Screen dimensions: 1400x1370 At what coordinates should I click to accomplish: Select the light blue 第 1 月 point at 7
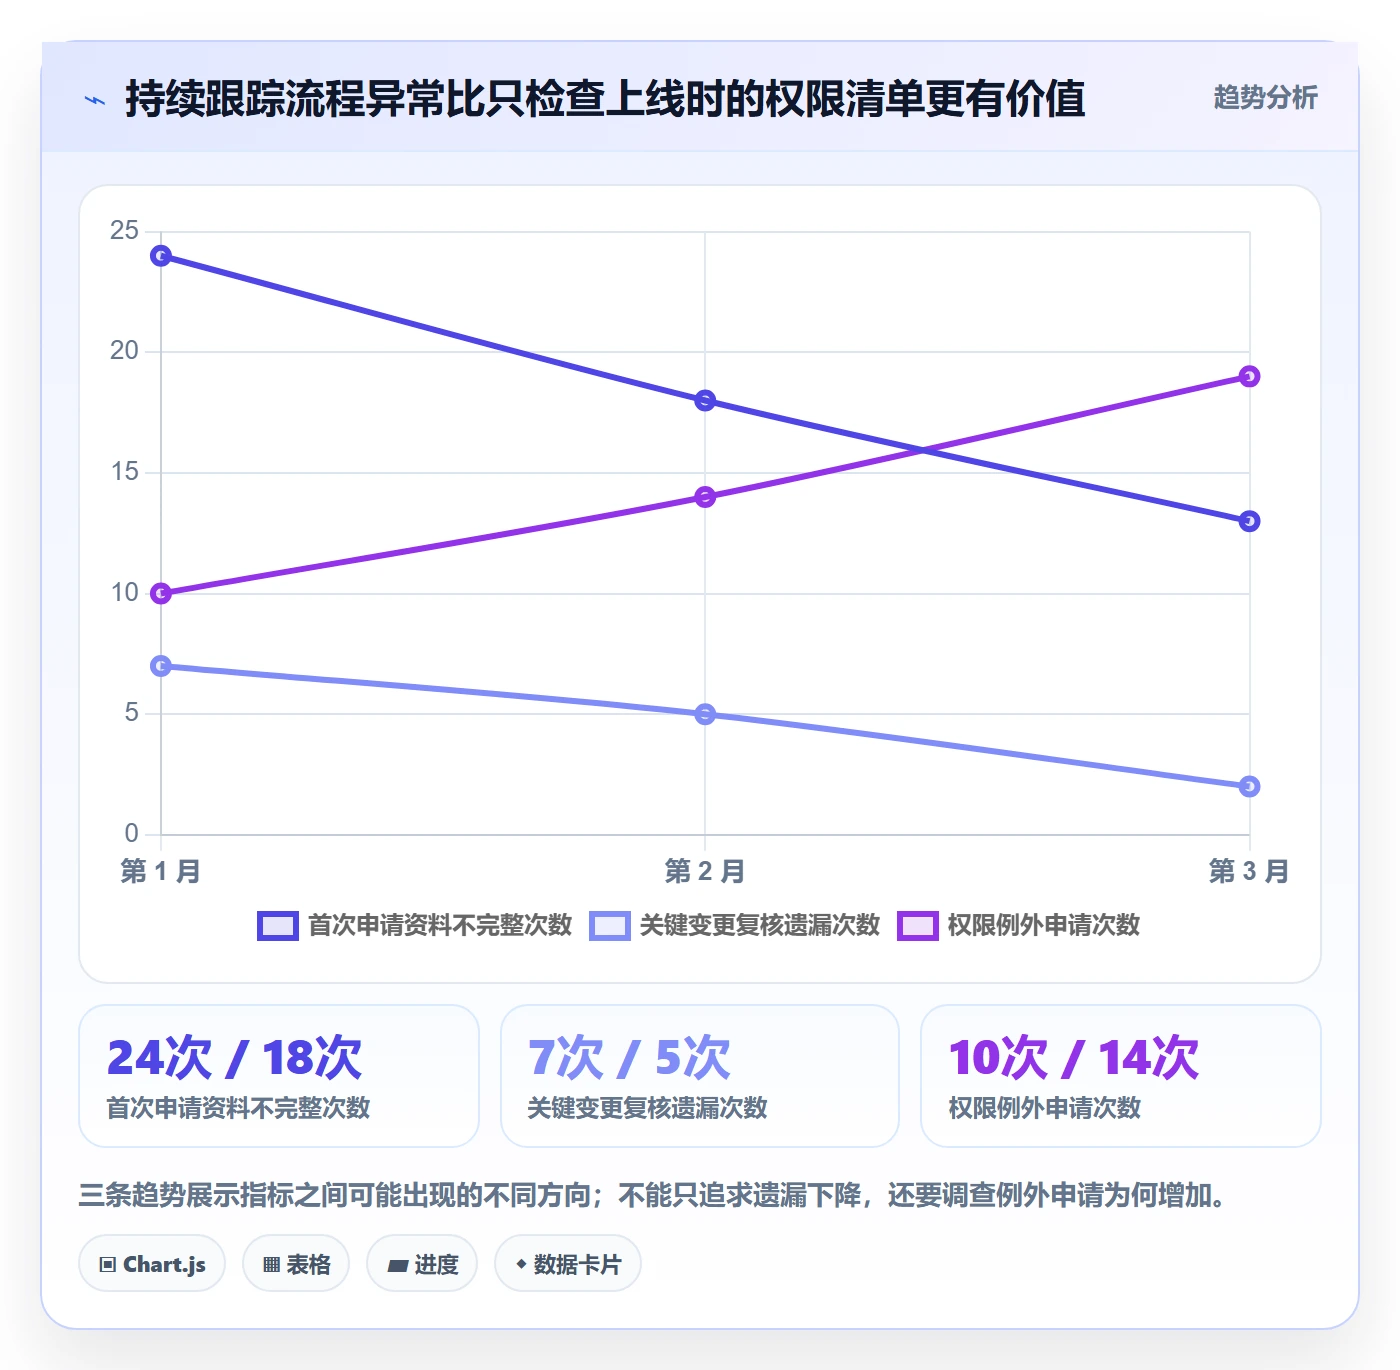coord(161,666)
